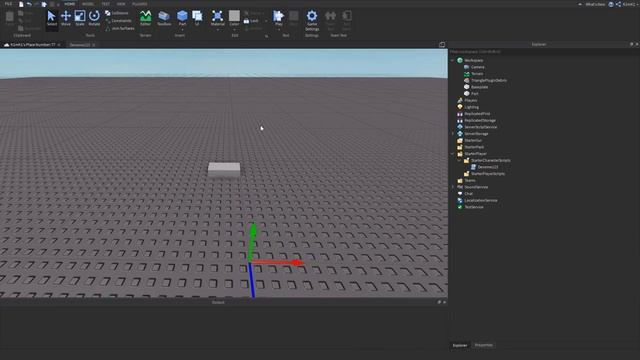Select Players service in Explorer

(471, 100)
